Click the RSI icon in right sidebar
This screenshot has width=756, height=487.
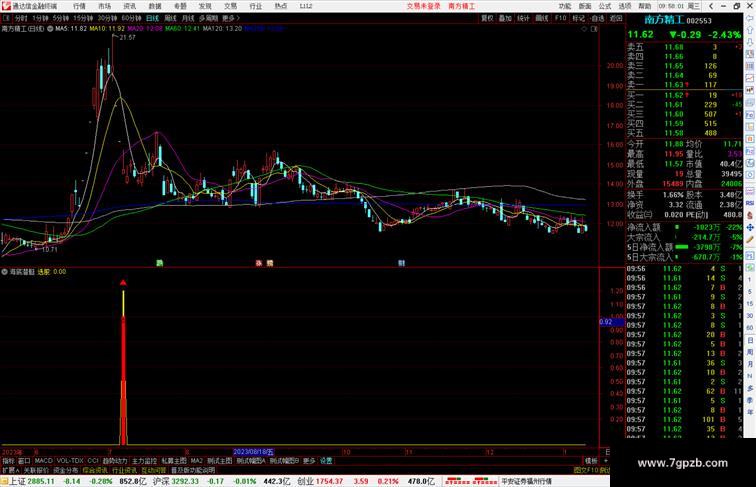(750, 203)
